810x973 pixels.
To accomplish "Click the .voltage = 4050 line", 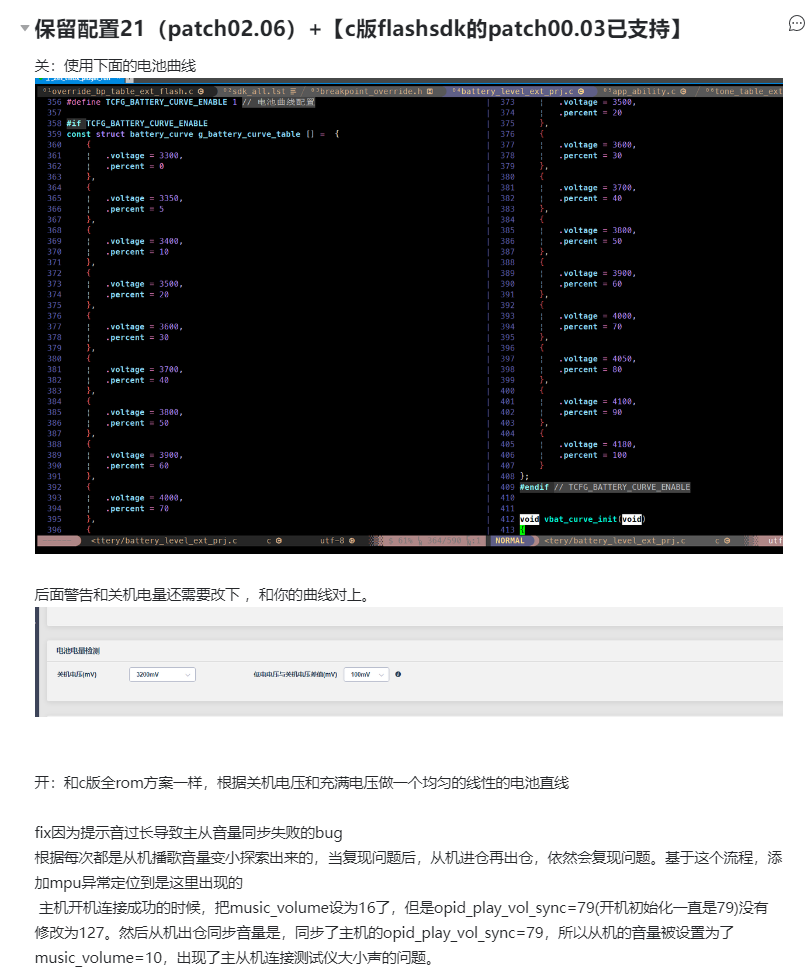I will 597,359.
